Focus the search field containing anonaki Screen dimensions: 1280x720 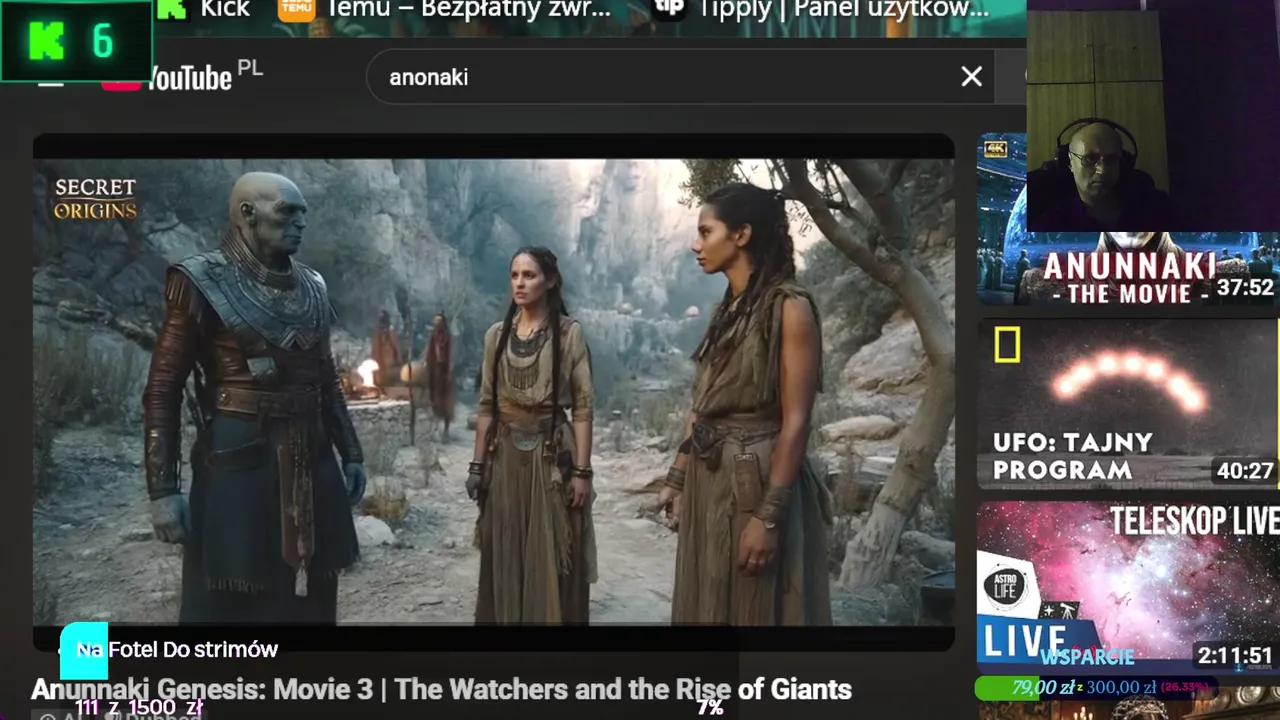tap(680, 77)
